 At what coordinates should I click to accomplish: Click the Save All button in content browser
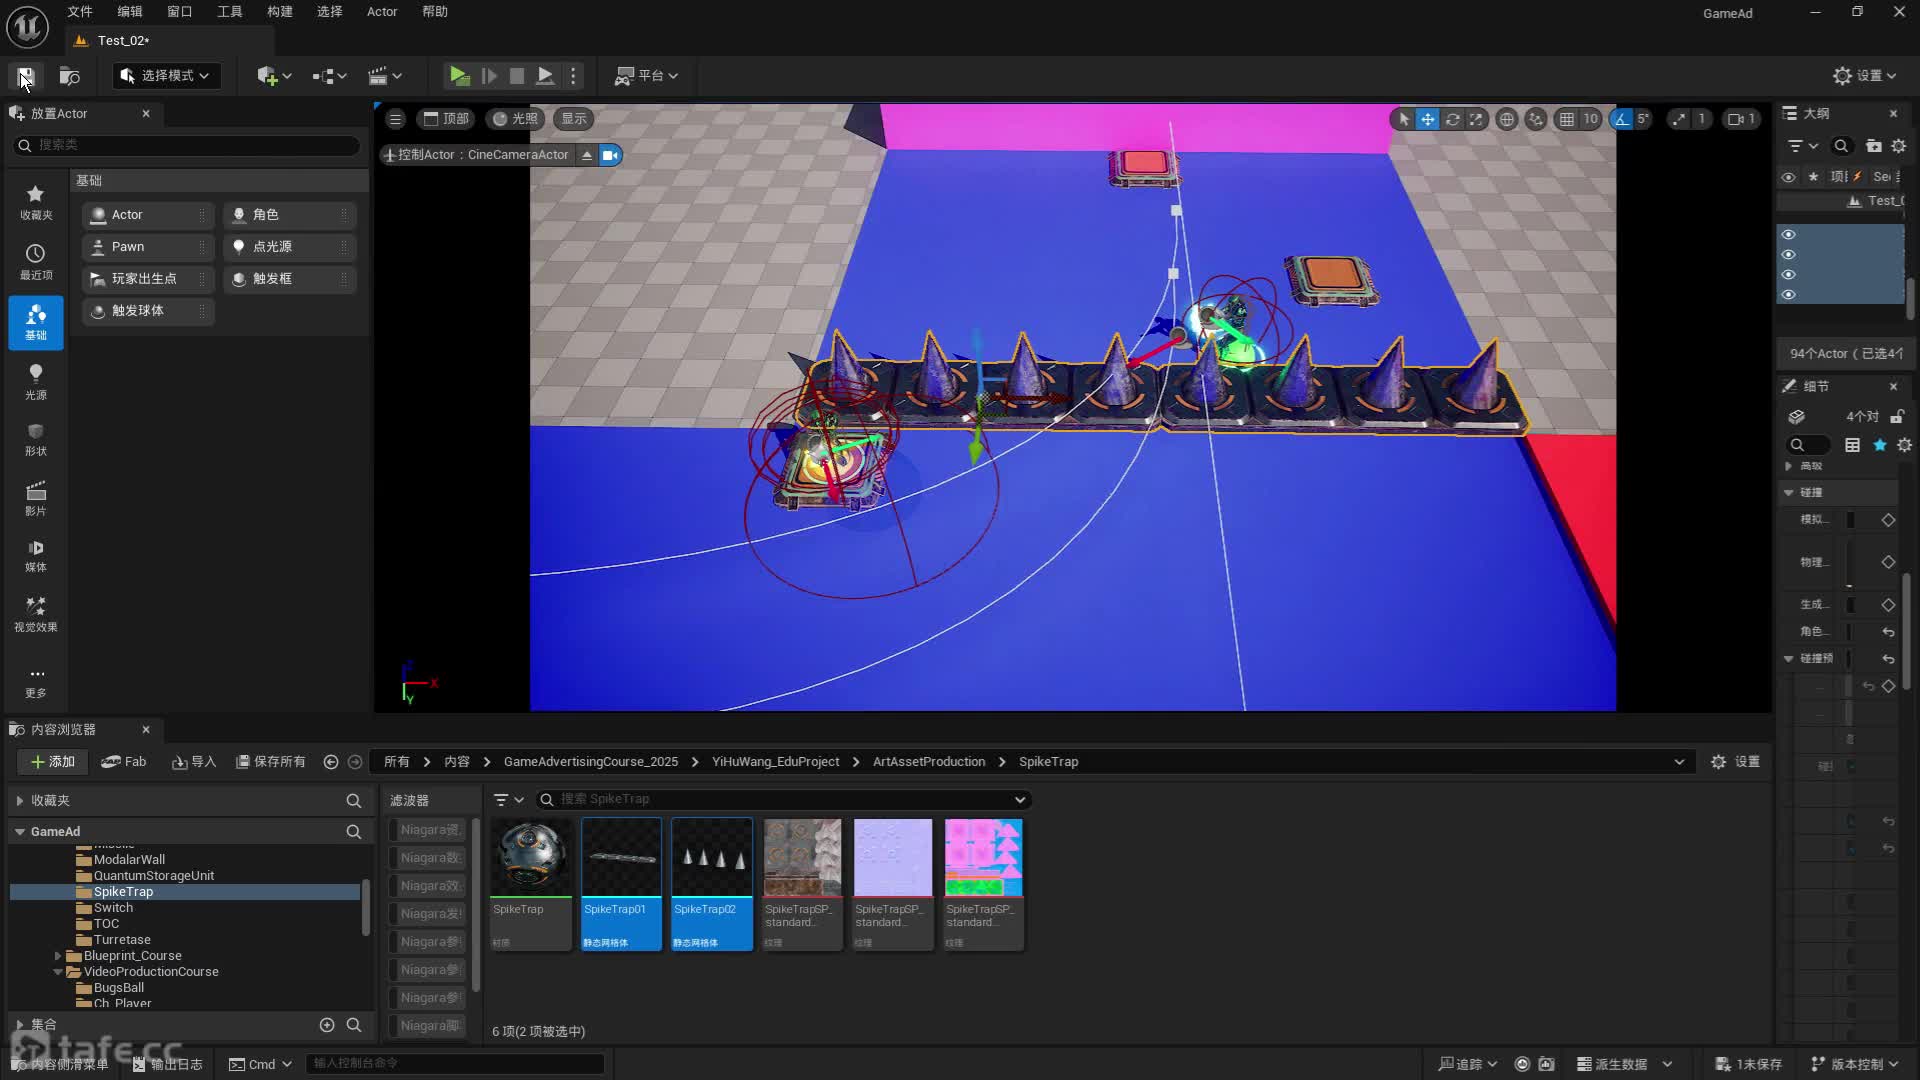[270, 762]
